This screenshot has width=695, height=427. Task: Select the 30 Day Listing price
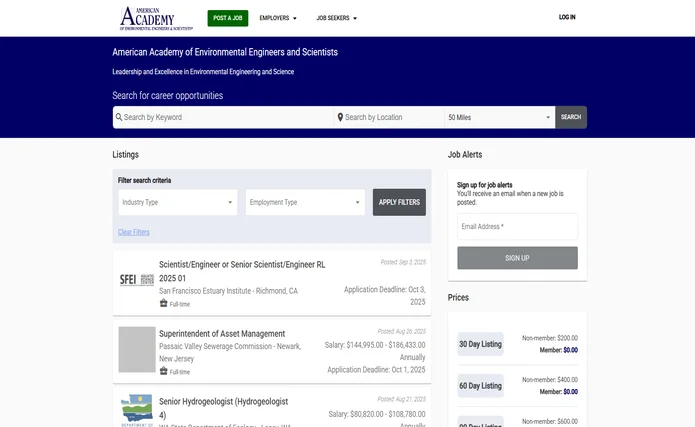click(x=480, y=344)
